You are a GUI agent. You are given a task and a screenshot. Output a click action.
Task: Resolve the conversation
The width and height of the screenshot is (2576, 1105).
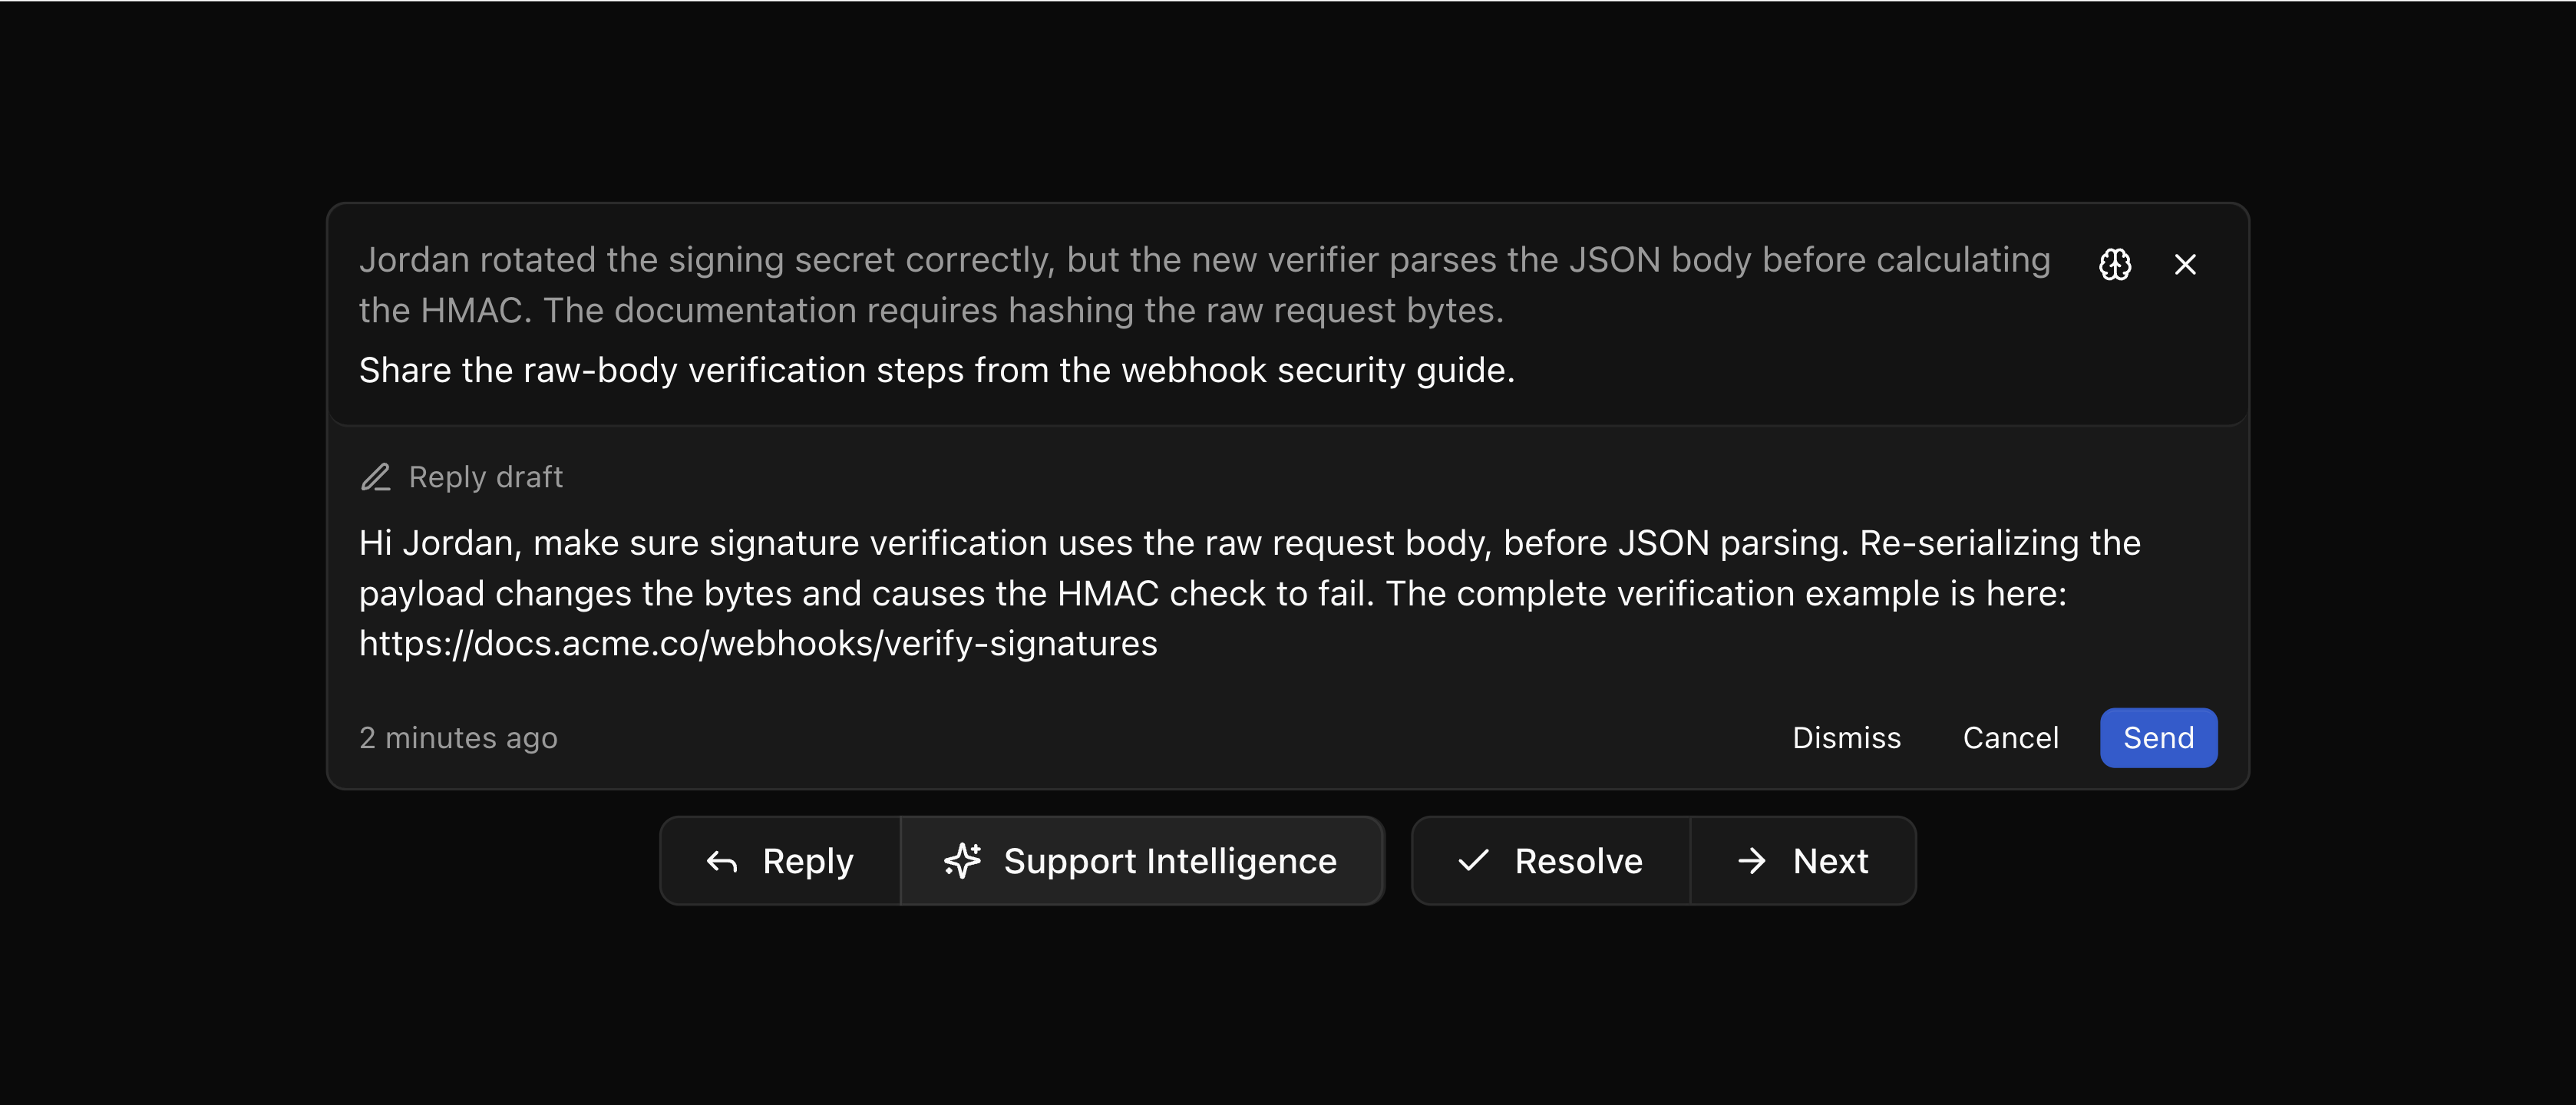1550,861
